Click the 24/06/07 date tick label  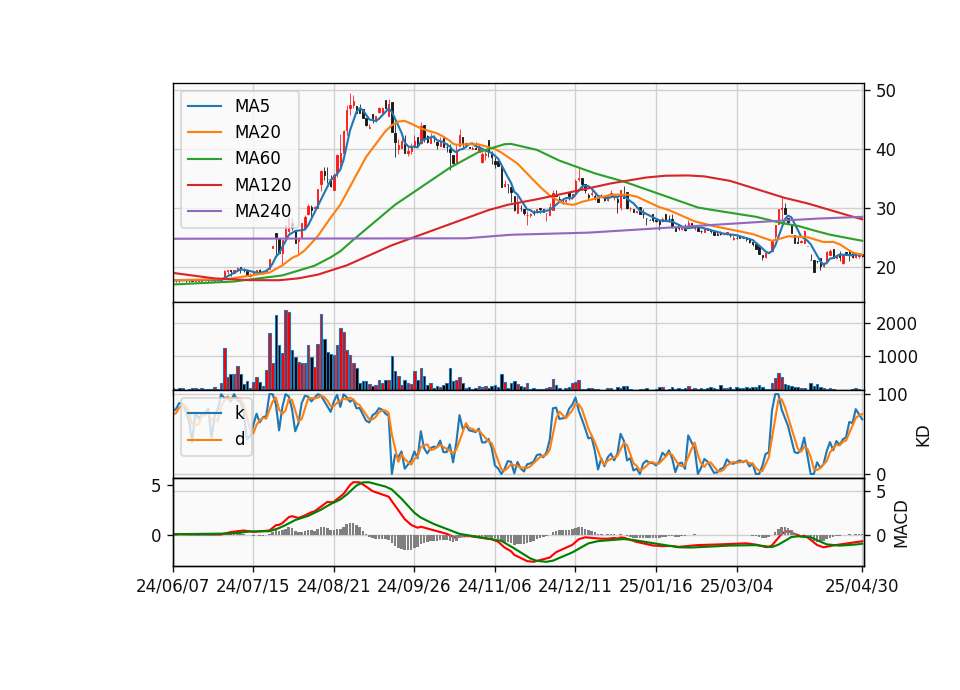click(173, 587)
